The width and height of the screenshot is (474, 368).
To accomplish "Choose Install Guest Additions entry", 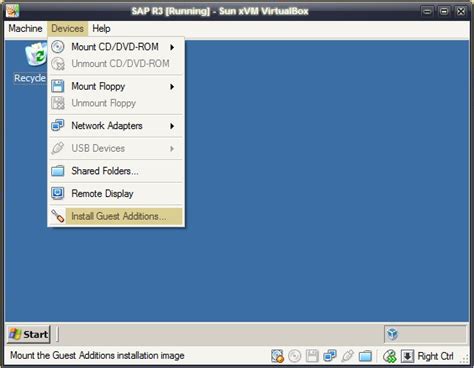I will pyautogui.click(x=116, y=216).
